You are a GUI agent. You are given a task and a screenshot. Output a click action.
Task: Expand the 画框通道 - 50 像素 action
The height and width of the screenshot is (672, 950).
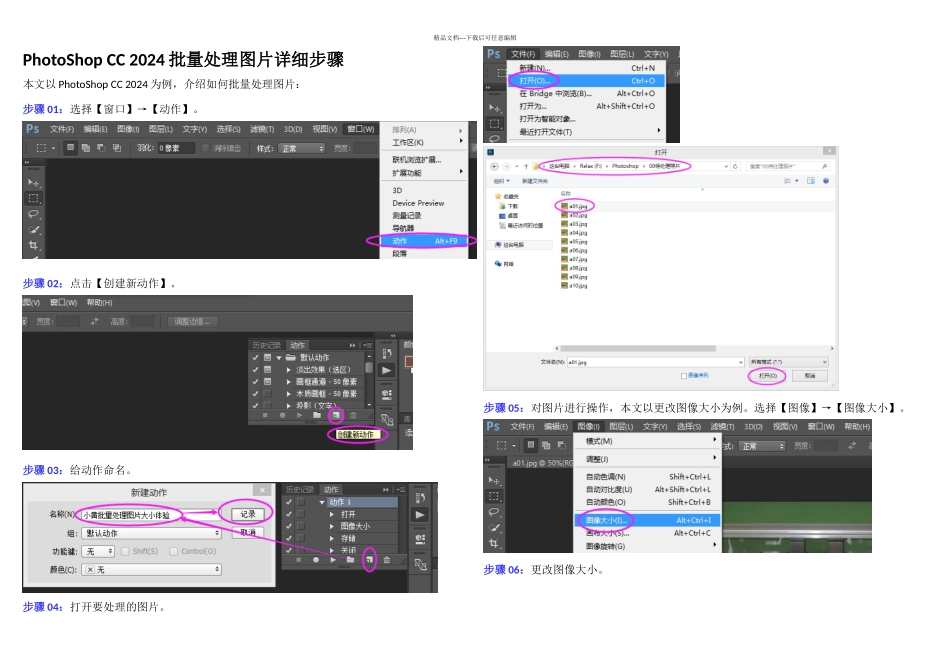click(x=289, y=382)
